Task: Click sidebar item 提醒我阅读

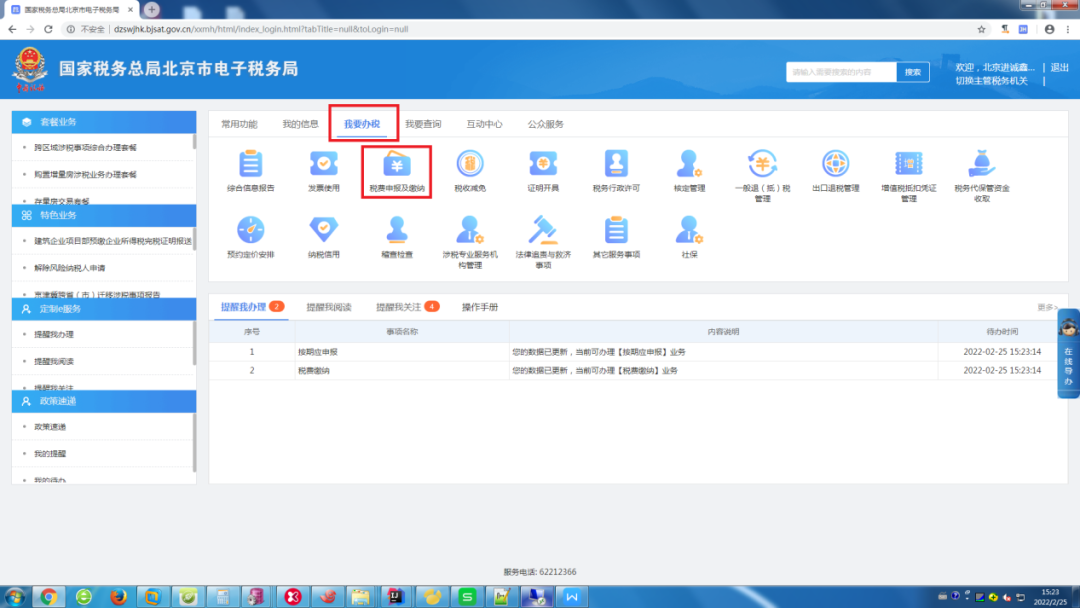Action: tap(54, 361)
